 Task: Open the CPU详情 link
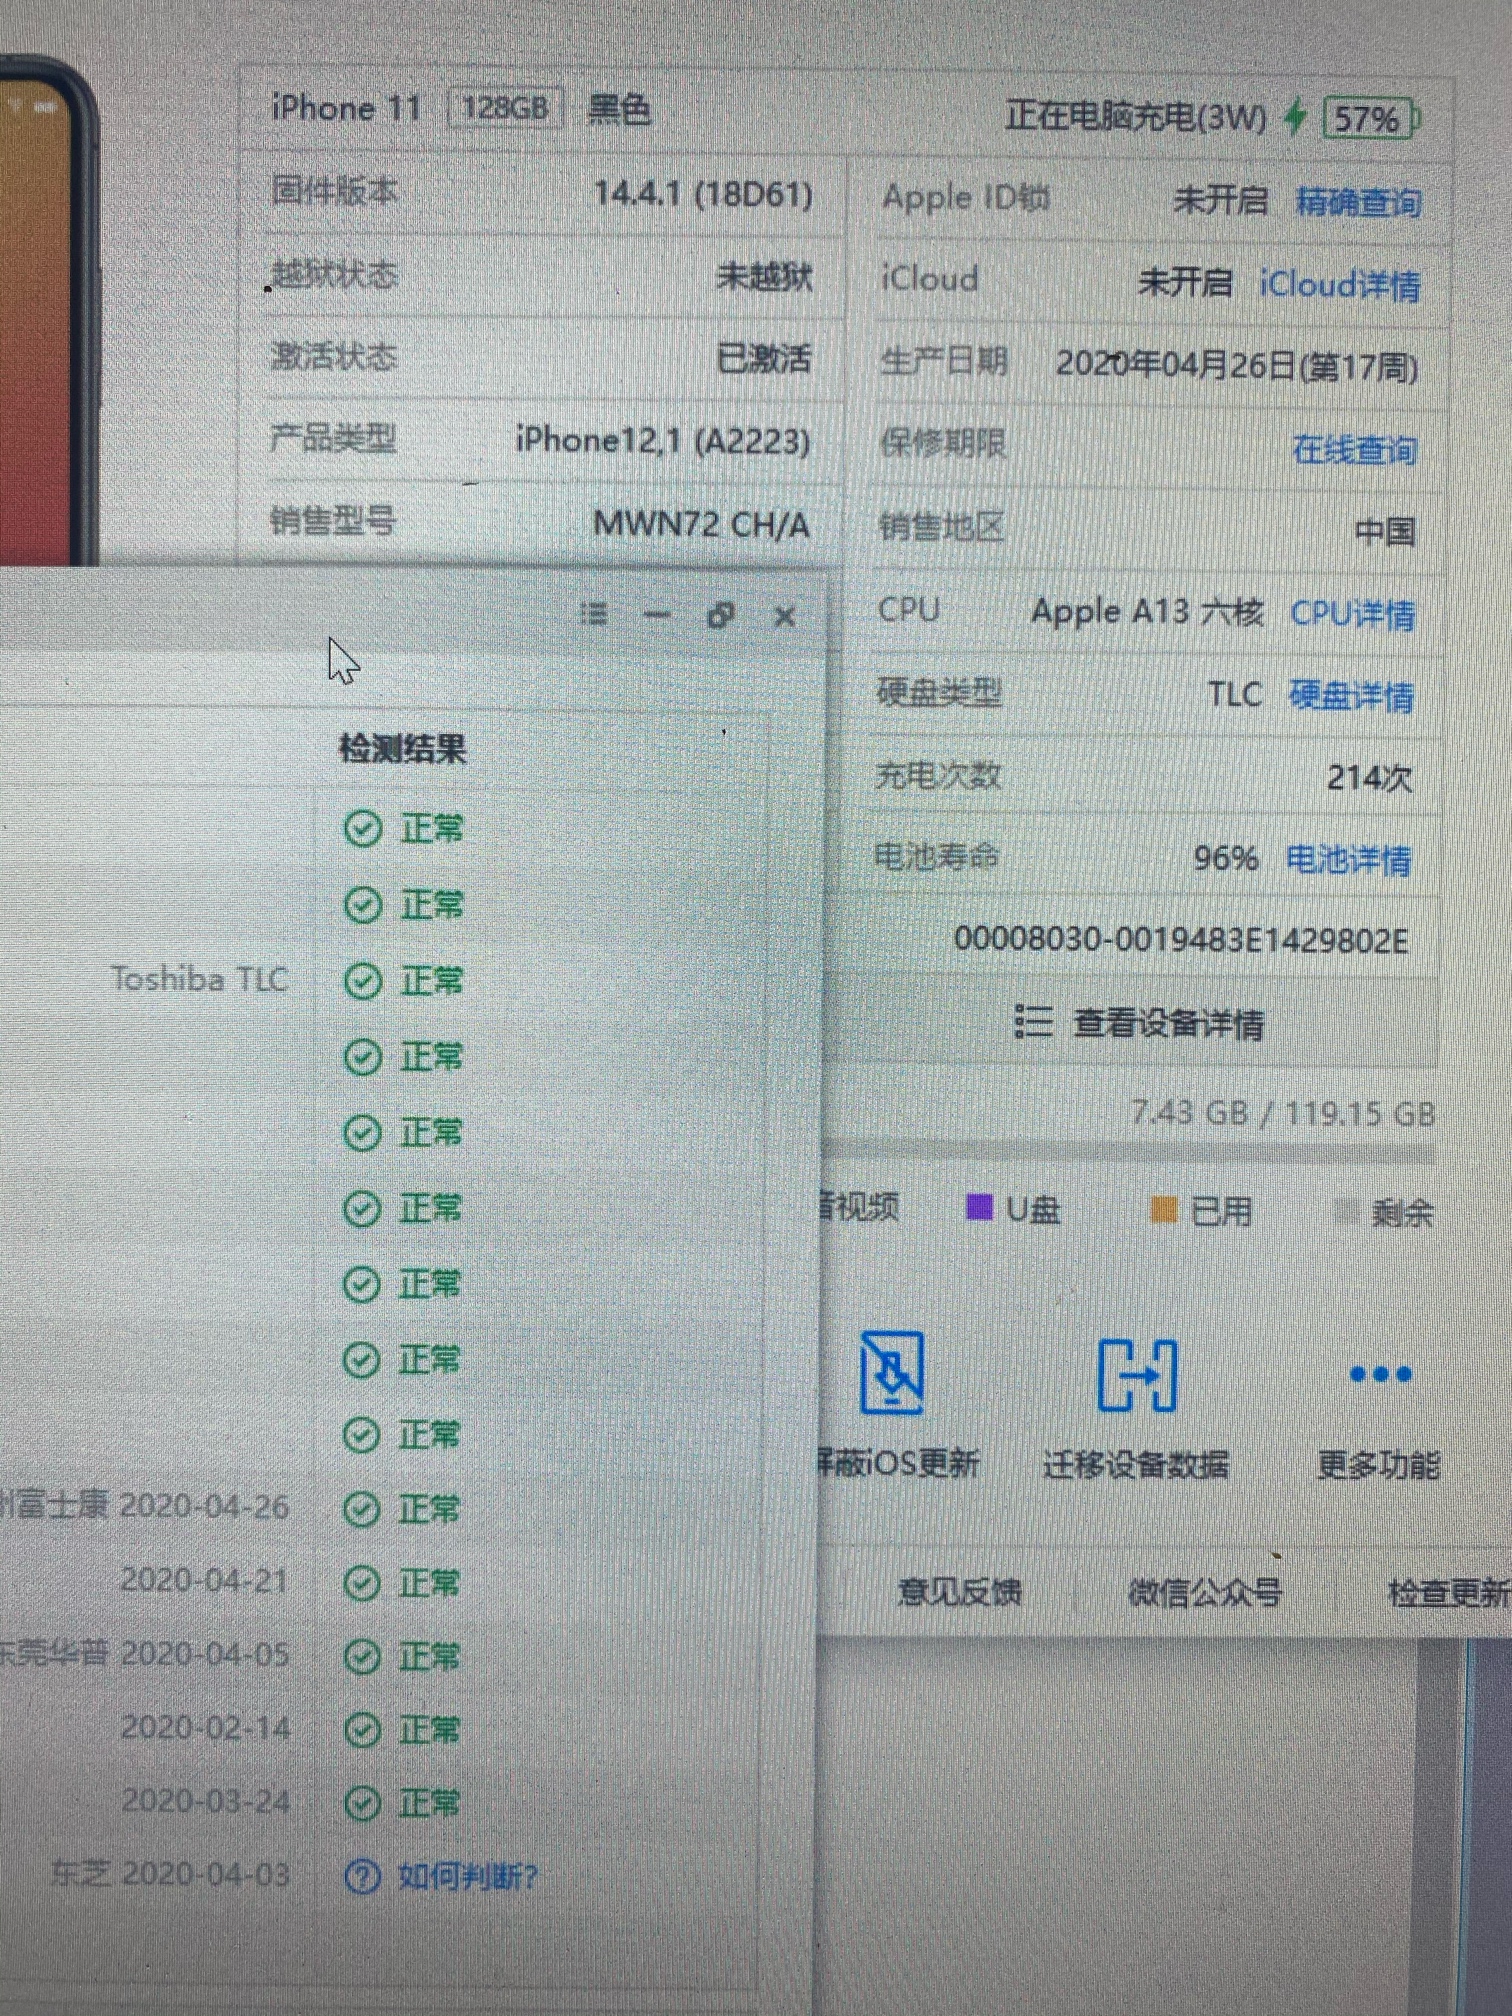coord(1352,614)
